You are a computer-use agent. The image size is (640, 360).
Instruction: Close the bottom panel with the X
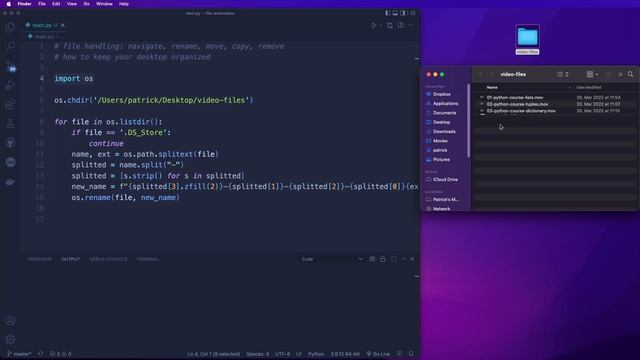[412, 259]
